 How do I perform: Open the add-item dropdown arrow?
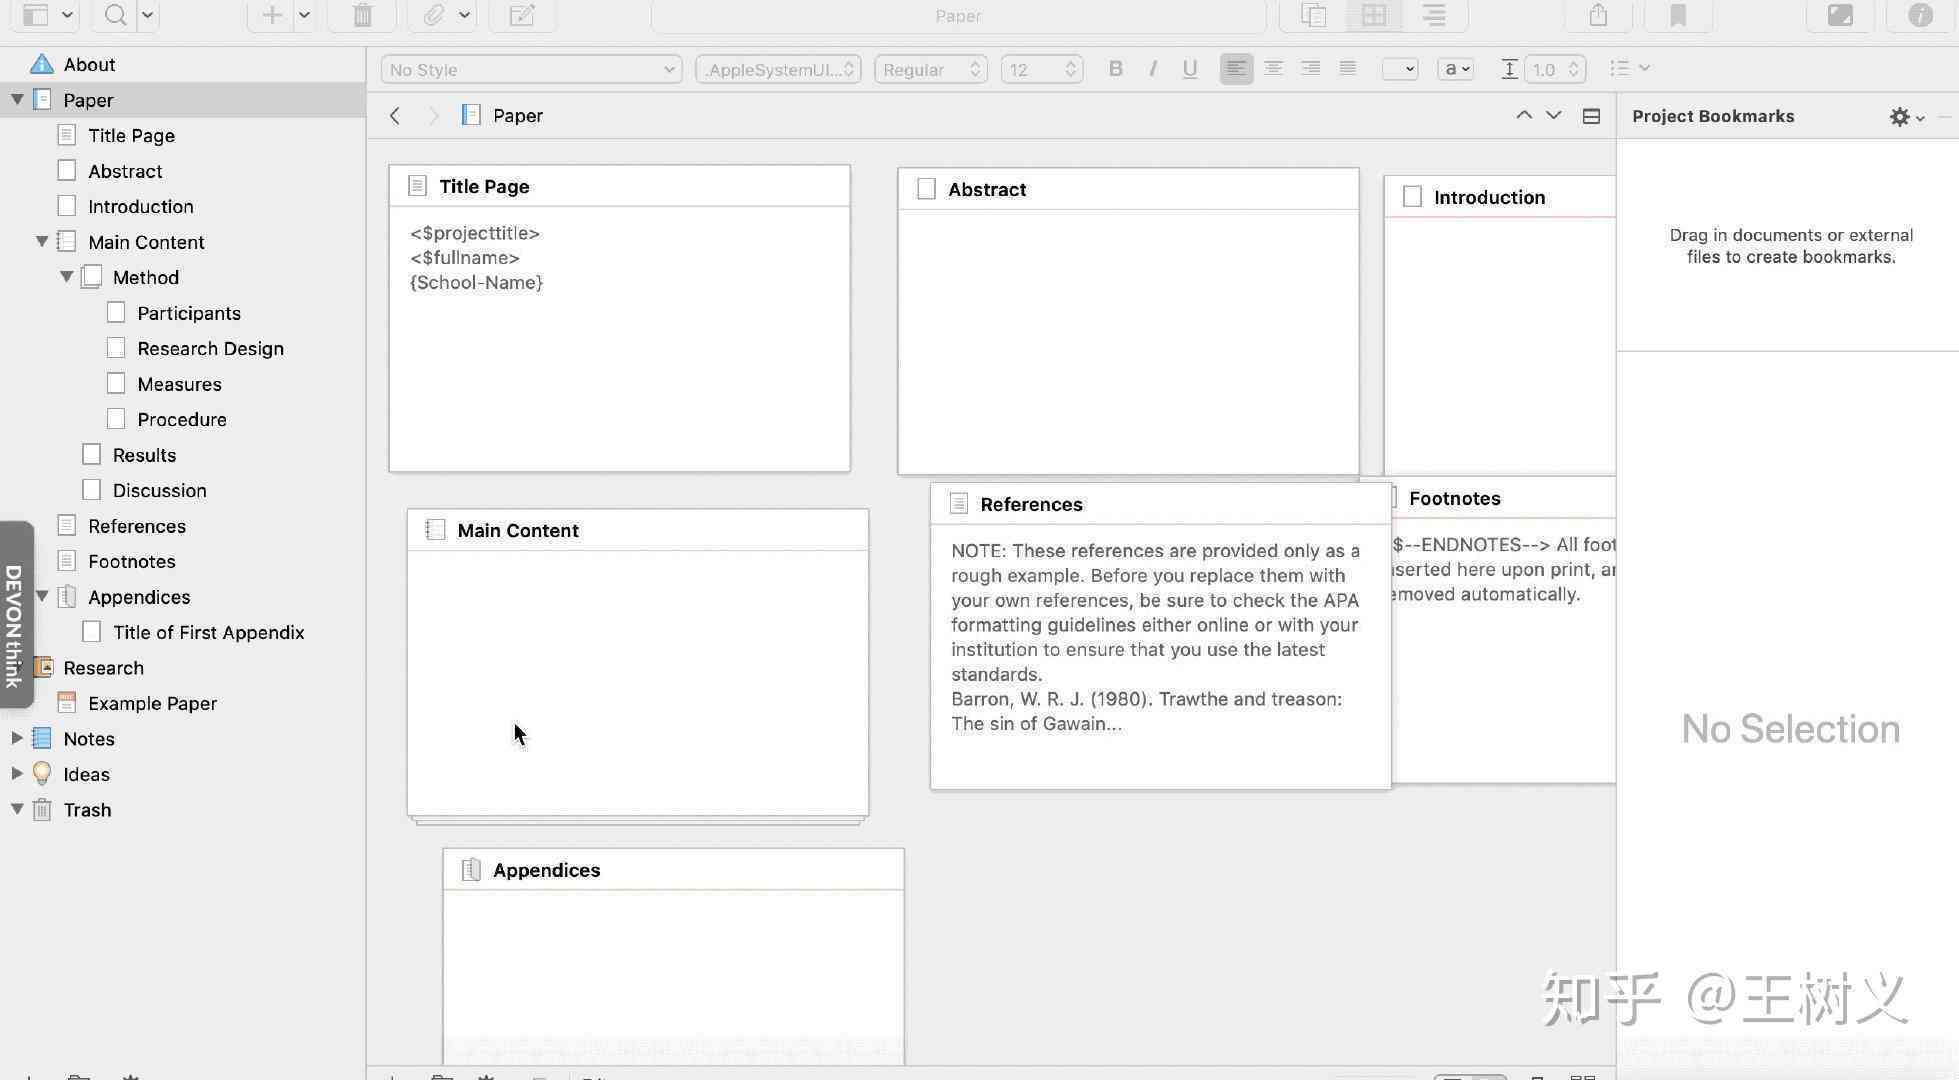point(304,15)
